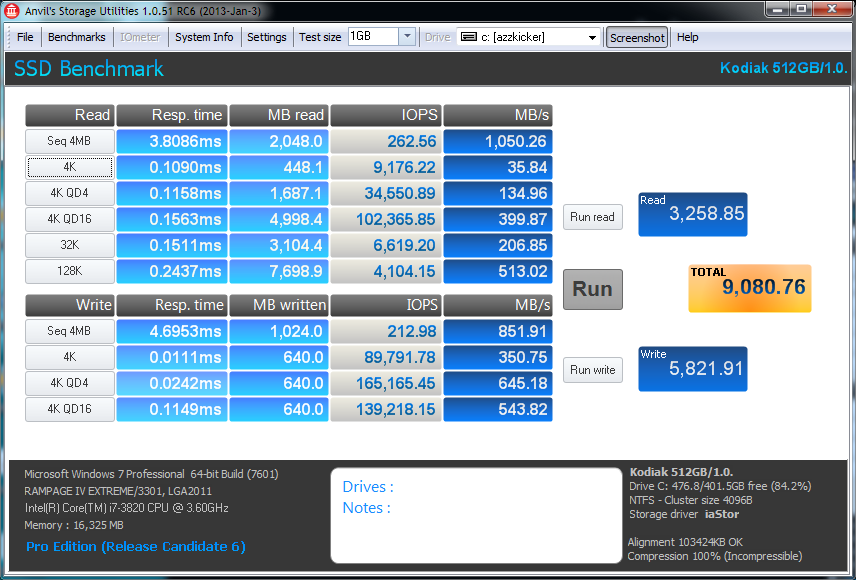Click the Write column header
856x580 pixels.
[70, 305]
